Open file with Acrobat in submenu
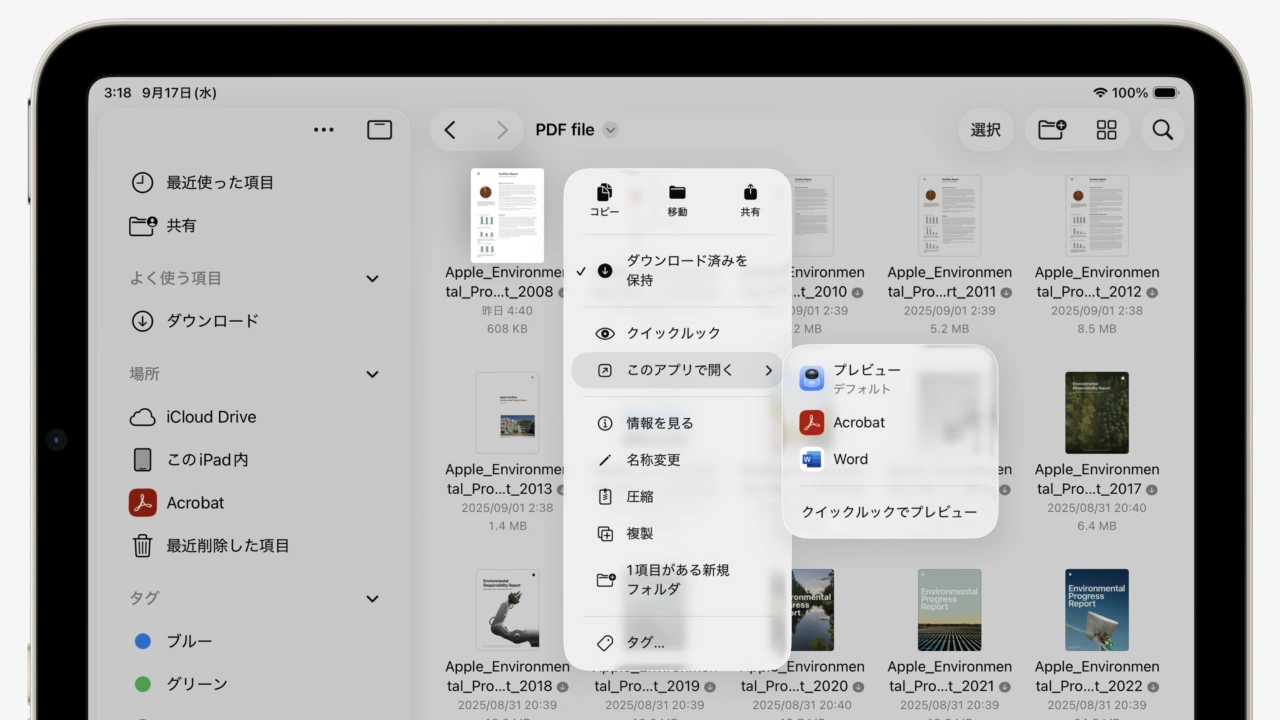This screenshot has height=720, width=1280. point(858,422)
